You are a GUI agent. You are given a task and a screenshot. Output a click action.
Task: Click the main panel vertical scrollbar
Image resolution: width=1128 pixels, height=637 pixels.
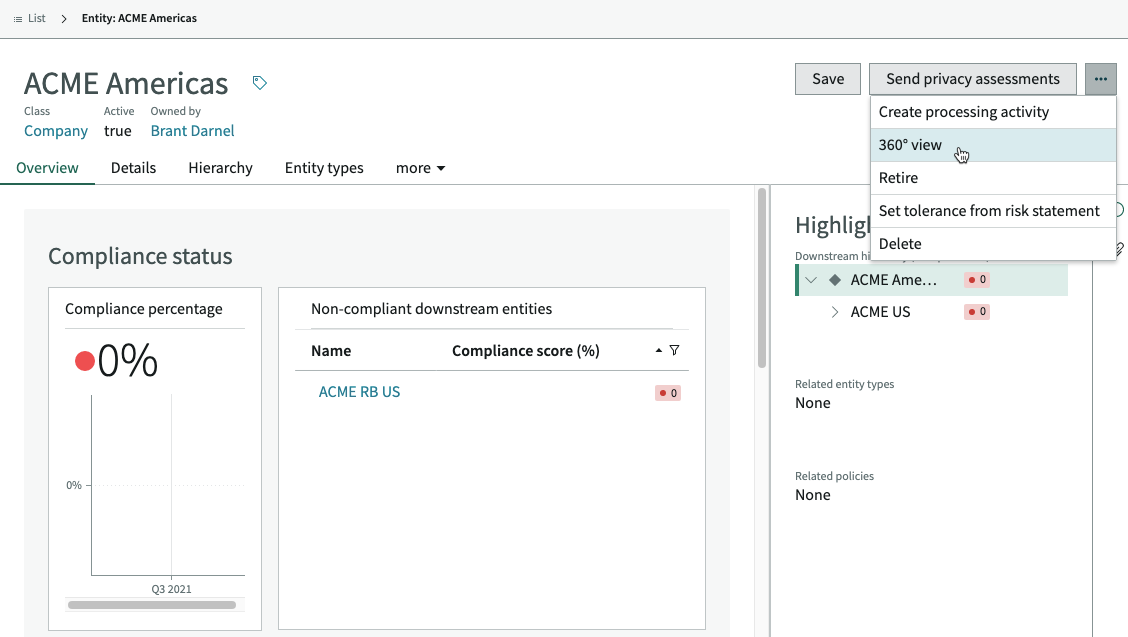point(761,277)
